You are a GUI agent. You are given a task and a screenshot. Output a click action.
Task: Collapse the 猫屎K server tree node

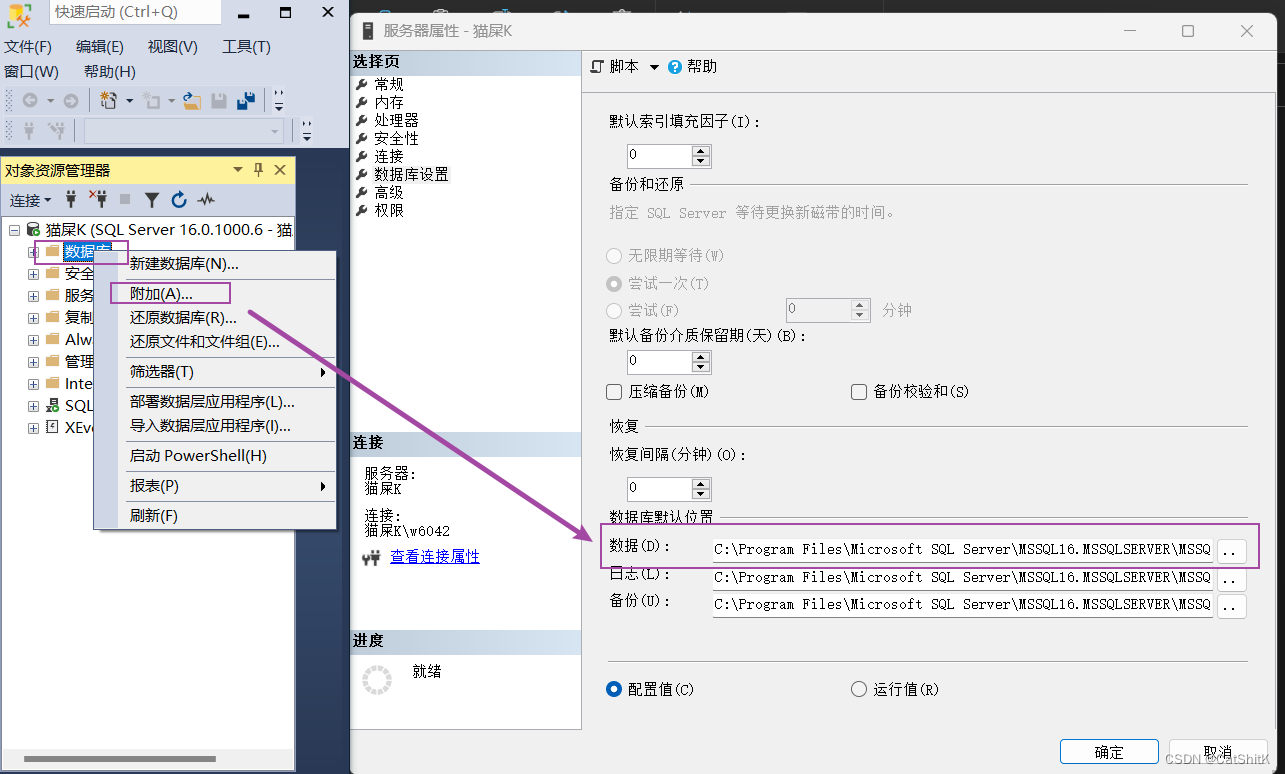(x=15, y=230)
